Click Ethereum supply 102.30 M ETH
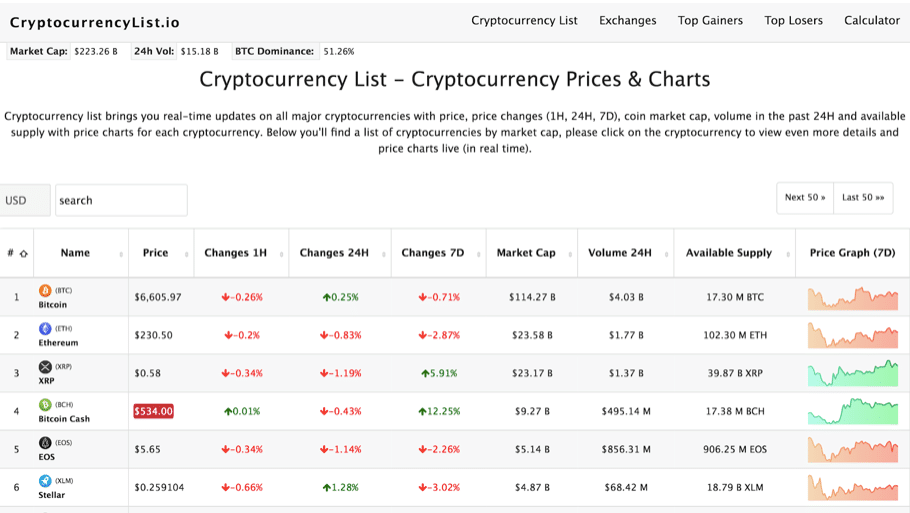The image size is (910, 513). [x=735, y=335]
